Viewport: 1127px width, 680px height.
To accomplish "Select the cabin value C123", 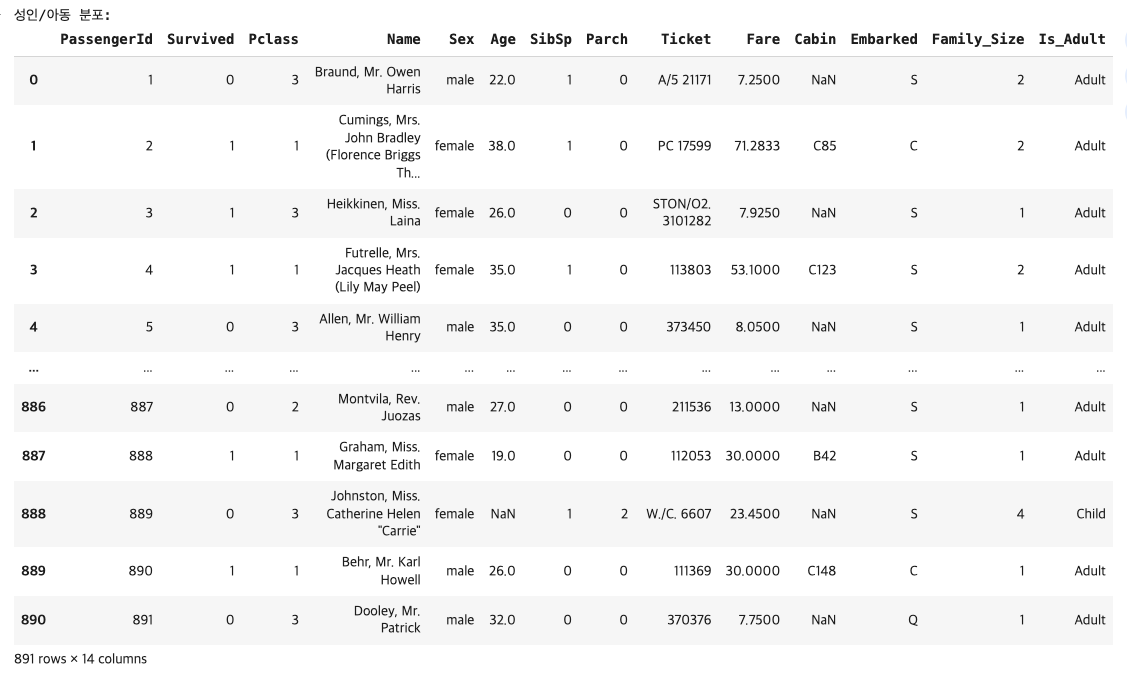I will (x=822, y=270).
